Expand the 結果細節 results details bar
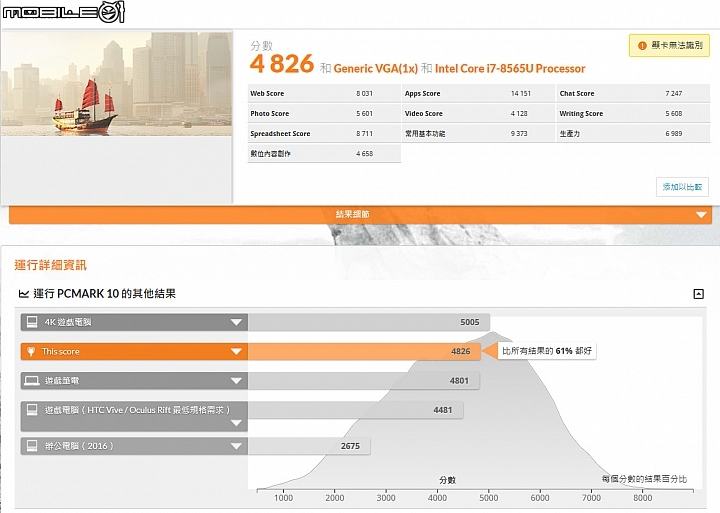The height and width of the screenshot is (513, 720). 360,214
